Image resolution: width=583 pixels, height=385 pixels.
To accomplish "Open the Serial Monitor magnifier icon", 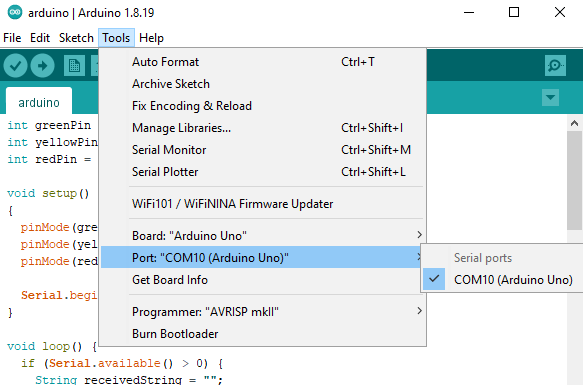I will 555,66.
